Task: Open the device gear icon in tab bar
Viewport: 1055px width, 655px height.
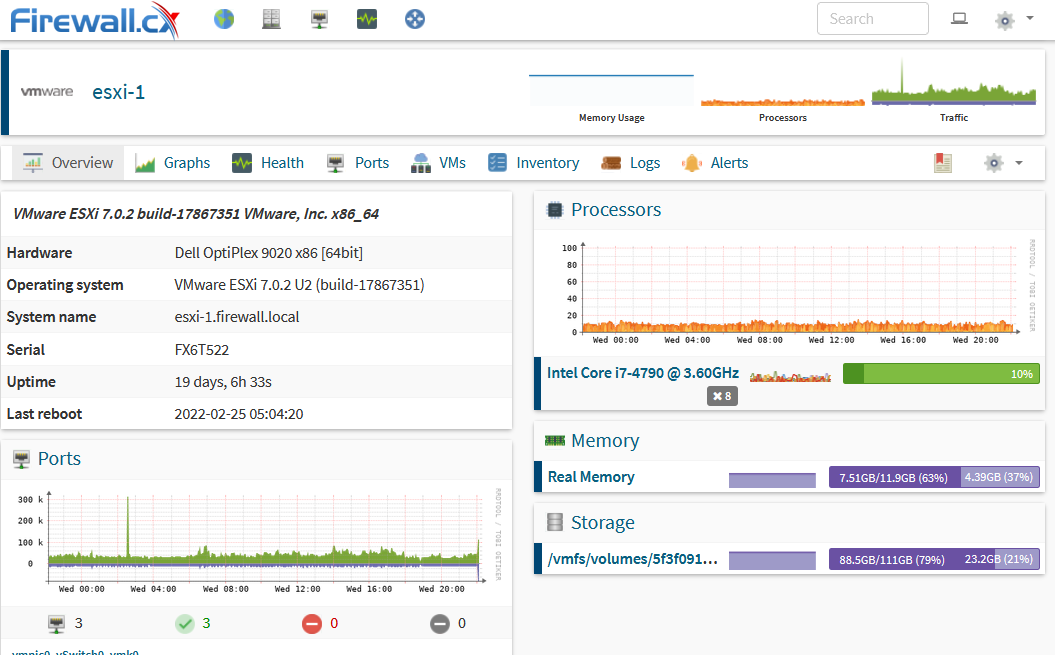Action: 994,163
